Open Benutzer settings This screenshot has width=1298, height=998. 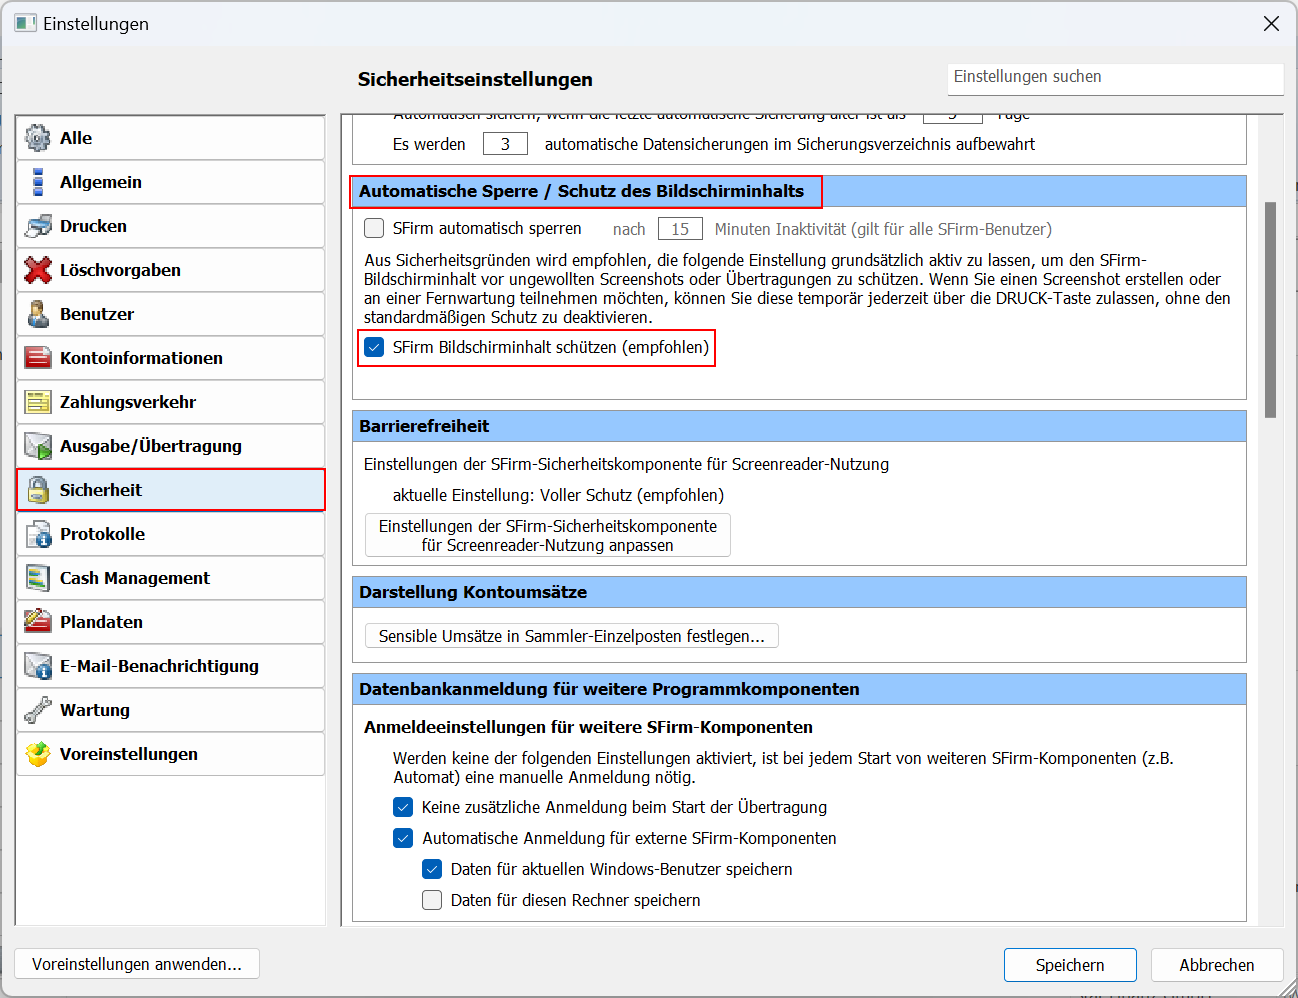click(x=171, y=314)
